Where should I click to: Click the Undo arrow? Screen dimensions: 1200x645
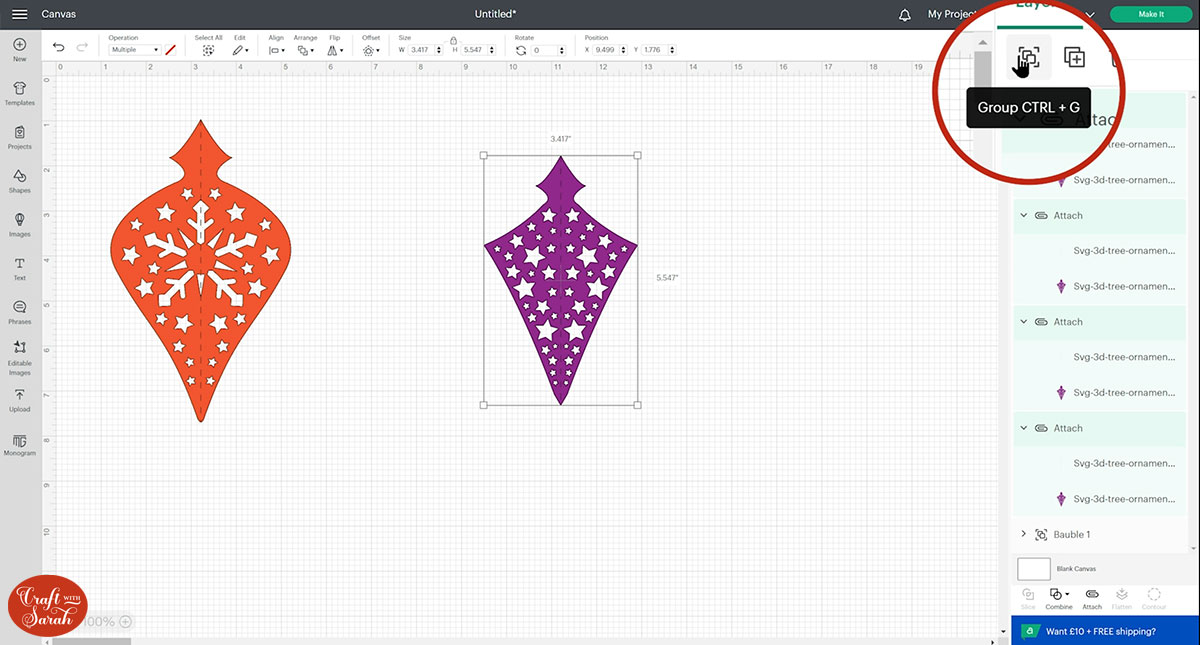[59, 48]
